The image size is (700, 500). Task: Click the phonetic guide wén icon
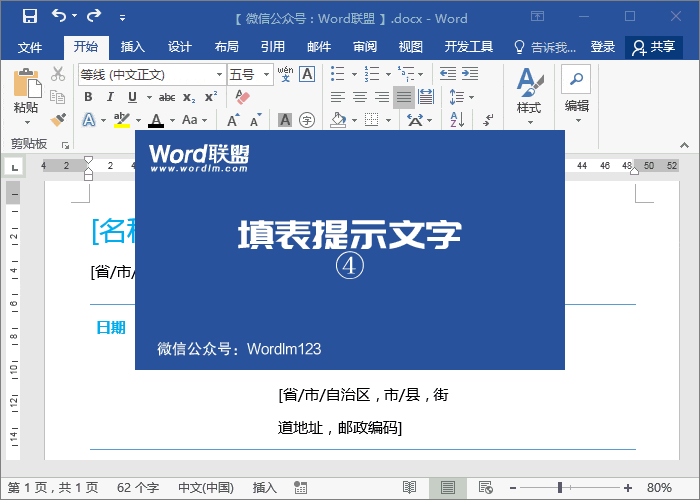(x=285, y=74)
